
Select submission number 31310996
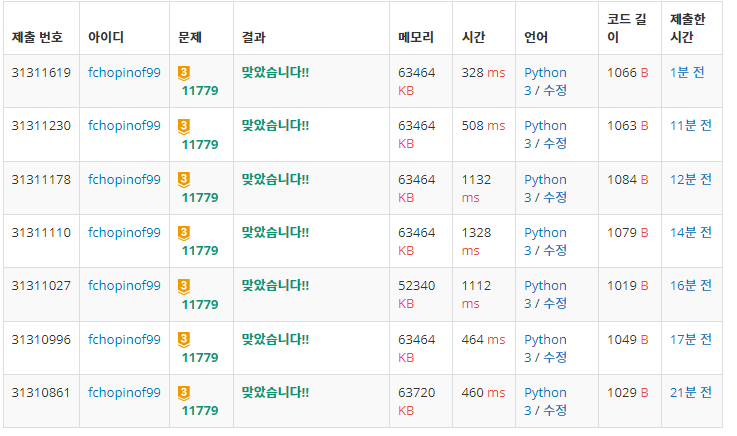click(41, 339)
